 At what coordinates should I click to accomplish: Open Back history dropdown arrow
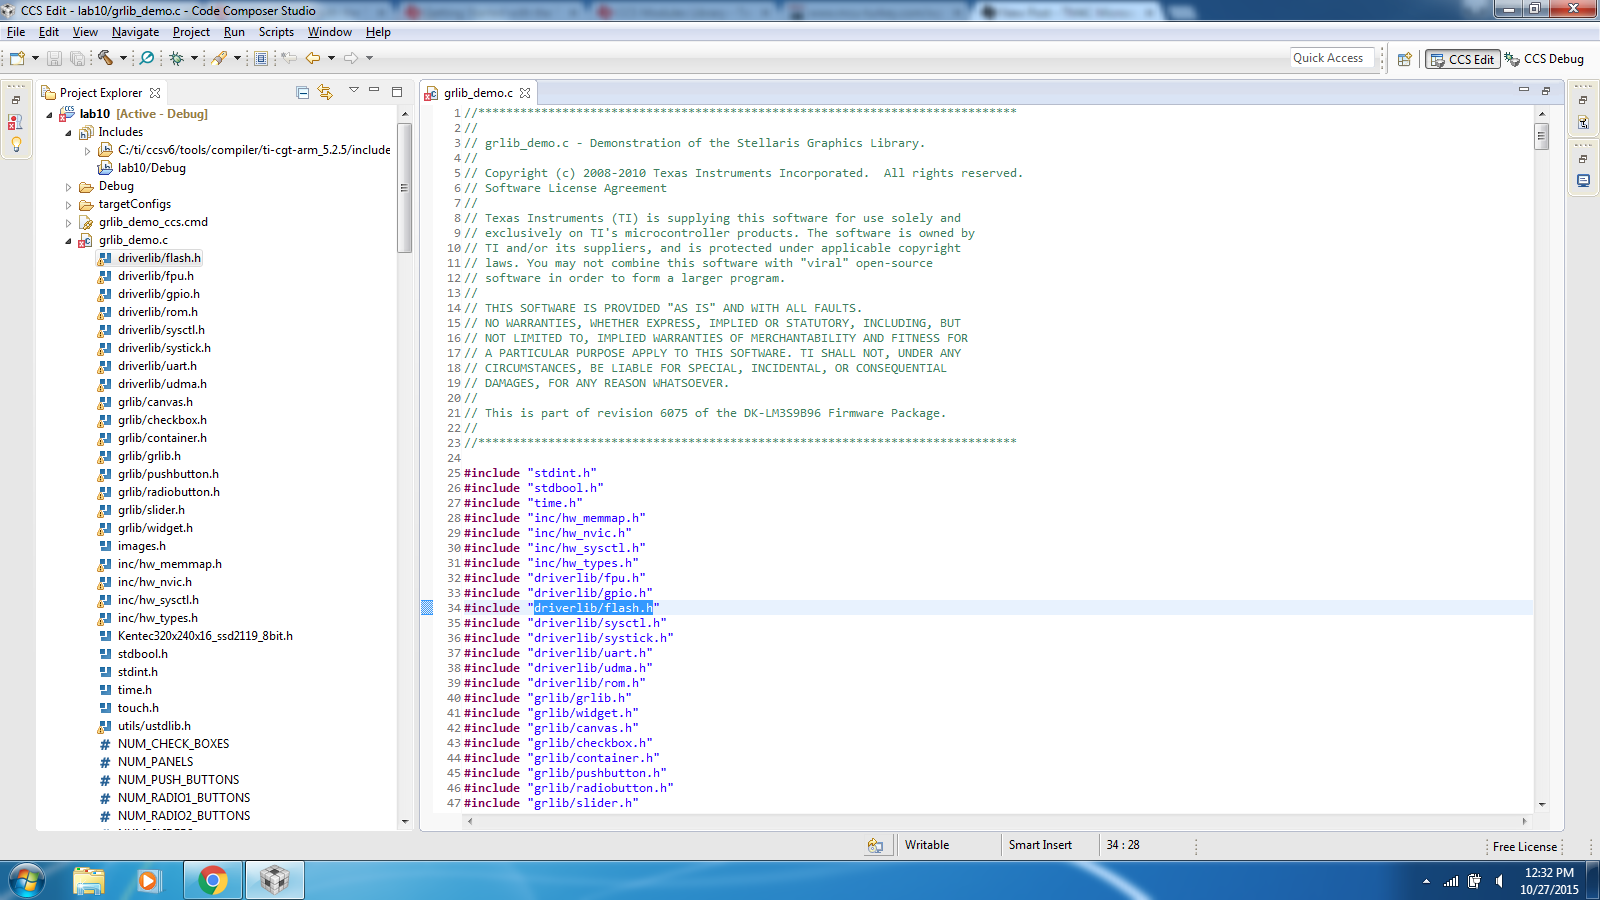point(331,58)
